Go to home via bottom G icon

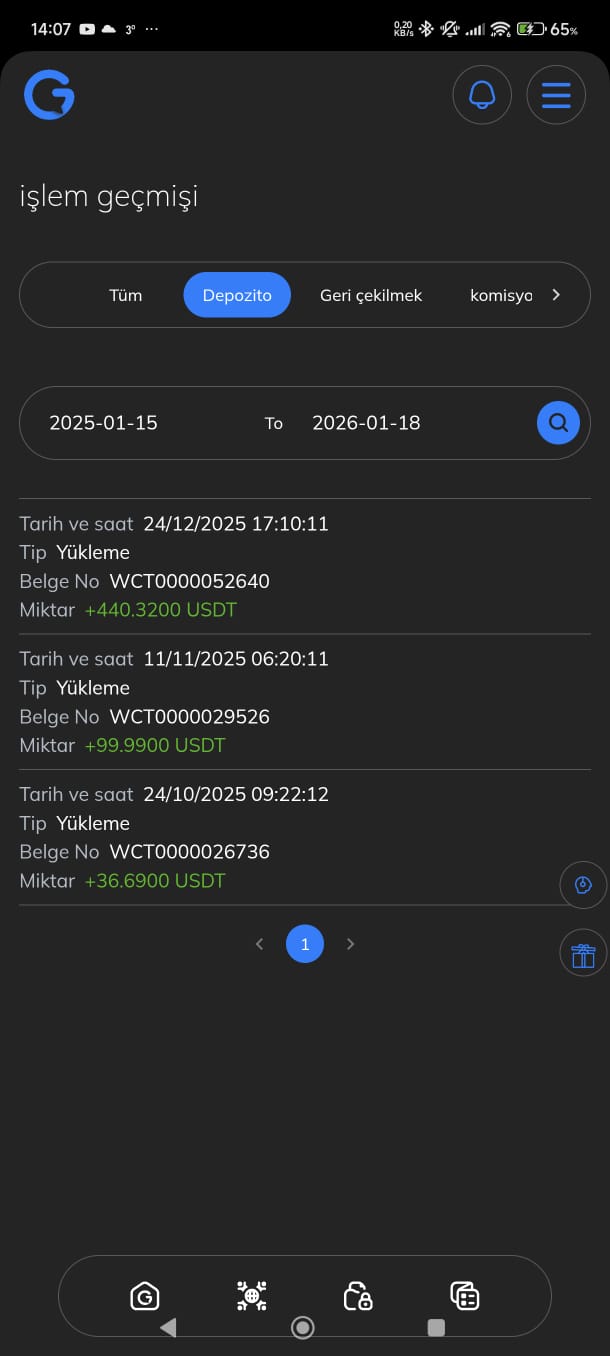[145, 1296]
